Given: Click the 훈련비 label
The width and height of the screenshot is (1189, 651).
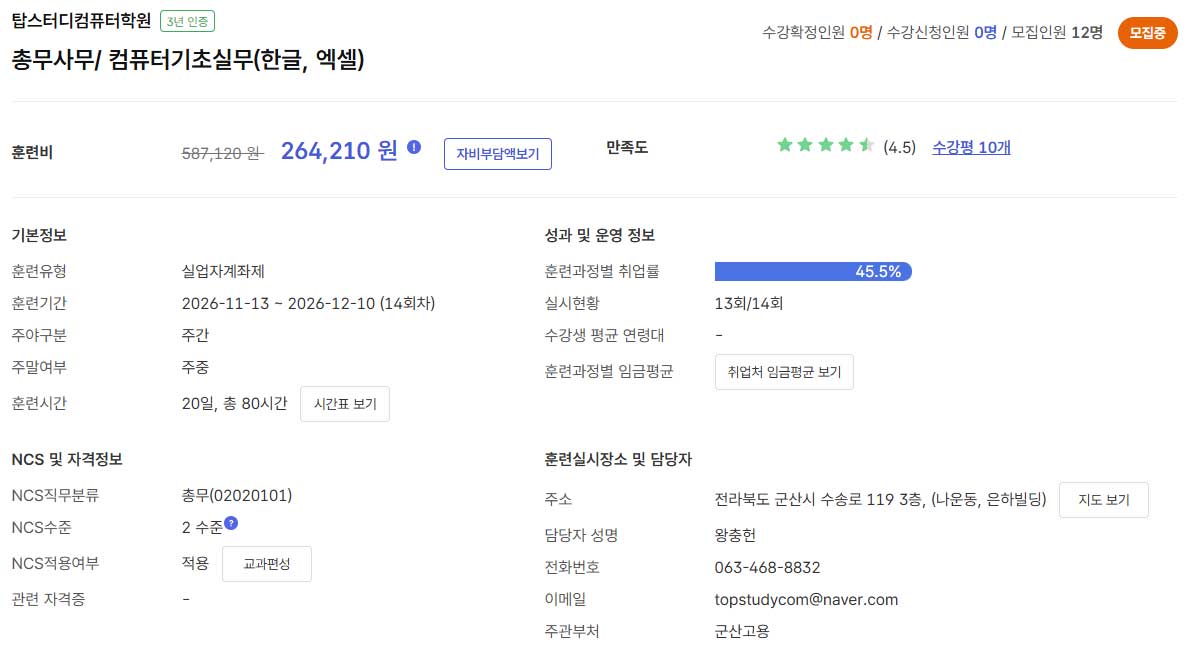Looking at the screenshot, I should coord(32,153).
